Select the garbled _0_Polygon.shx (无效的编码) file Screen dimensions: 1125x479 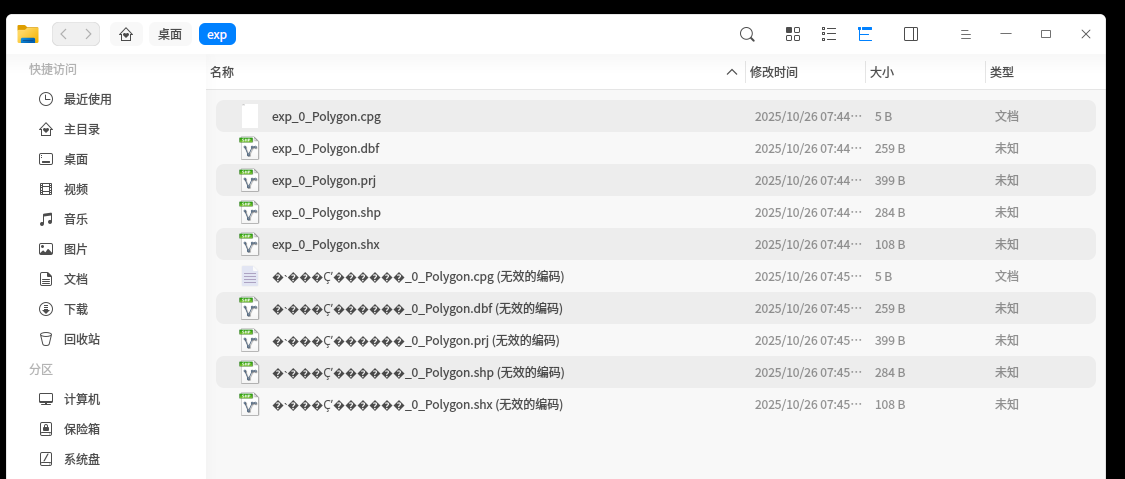[656, 404]
